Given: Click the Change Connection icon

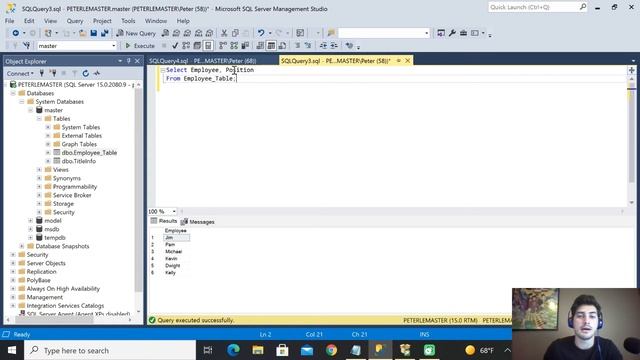Looking at the screenshot, I should [x=27, y=46].
